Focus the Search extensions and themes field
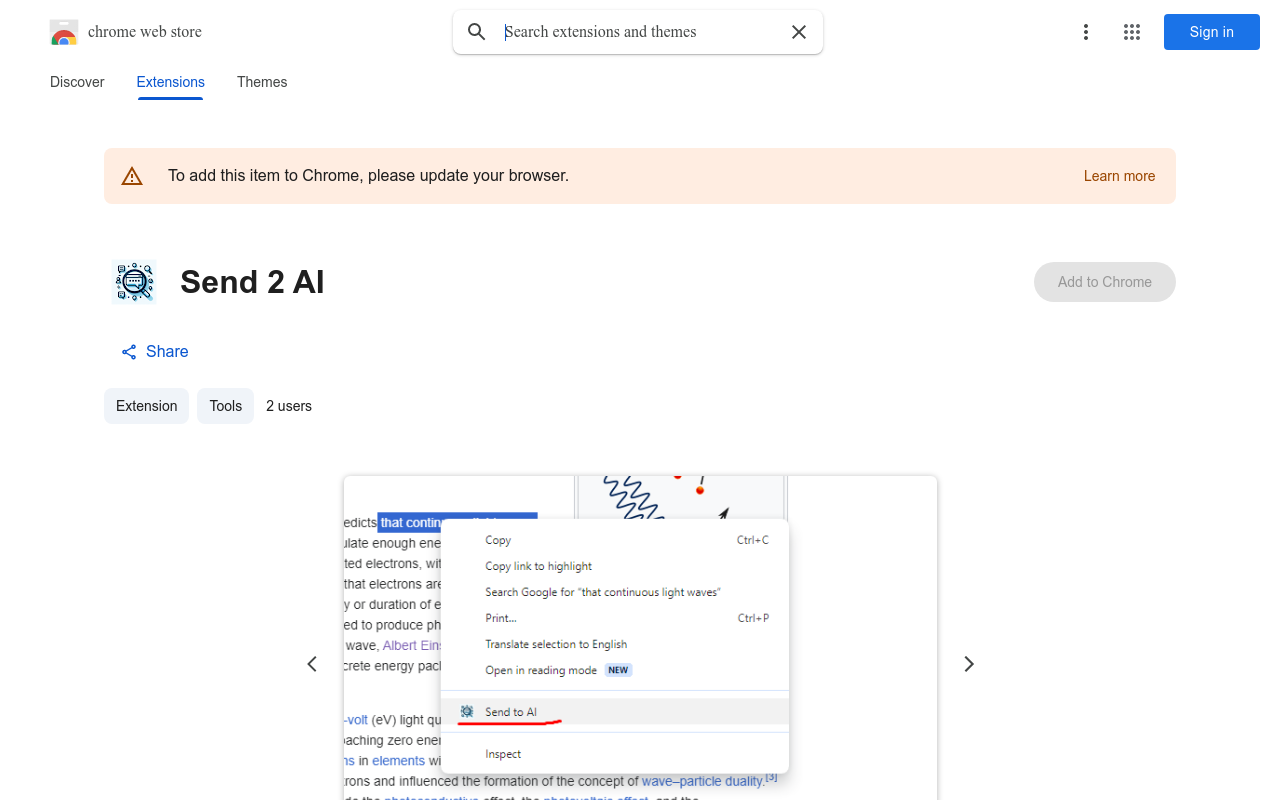Image resolution: width=1280 pixels, height=800 pixels. [640, 32]
